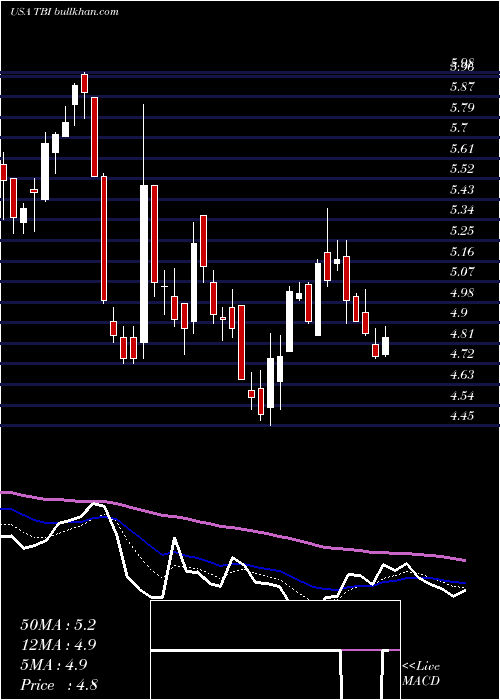Select the 4.63 price axis label
This screenshot has width=500, height=700.
(x=462, y=375)
